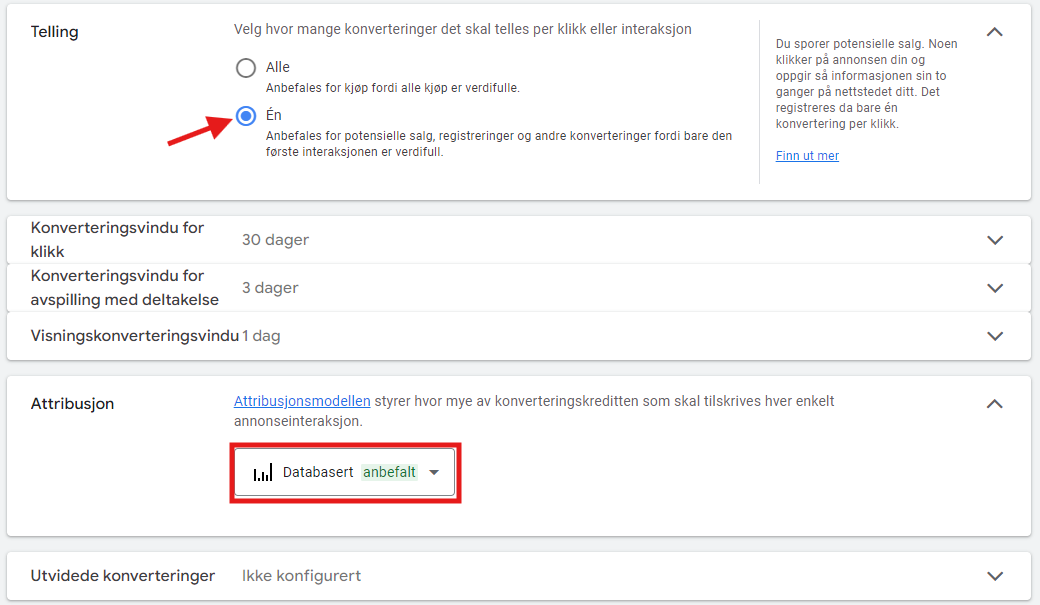Click the bar chart icon beside Databasert

pos(263,473)
